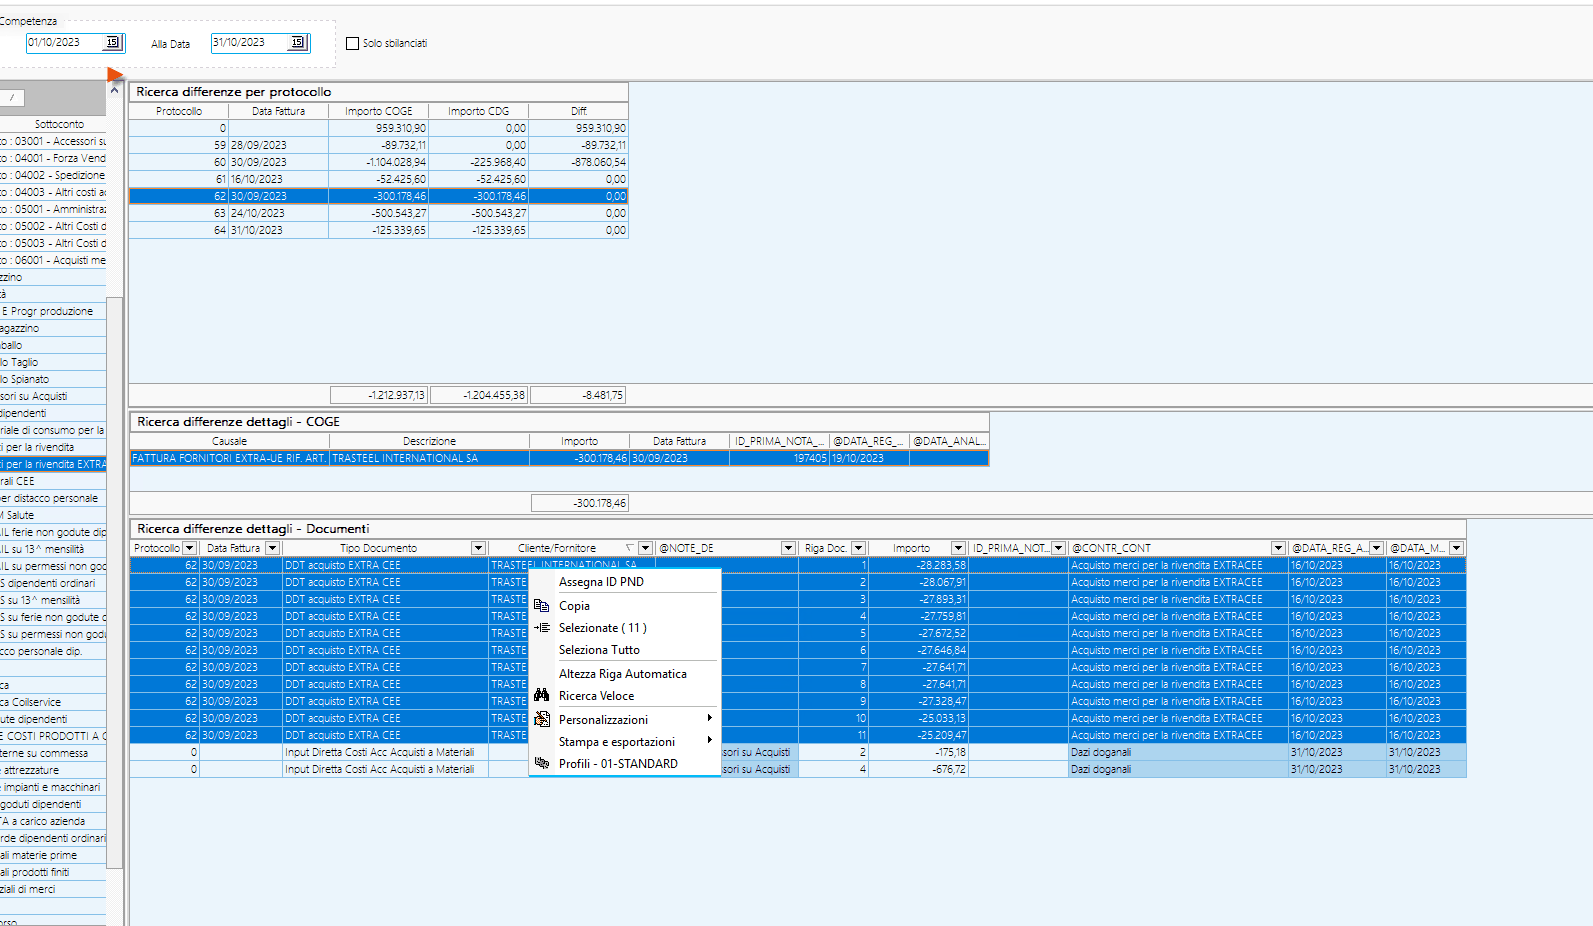Screen dimensions: 1593x926
Task: Open the Importo column filter dropdown in Documenti
Action: (958, 548)
